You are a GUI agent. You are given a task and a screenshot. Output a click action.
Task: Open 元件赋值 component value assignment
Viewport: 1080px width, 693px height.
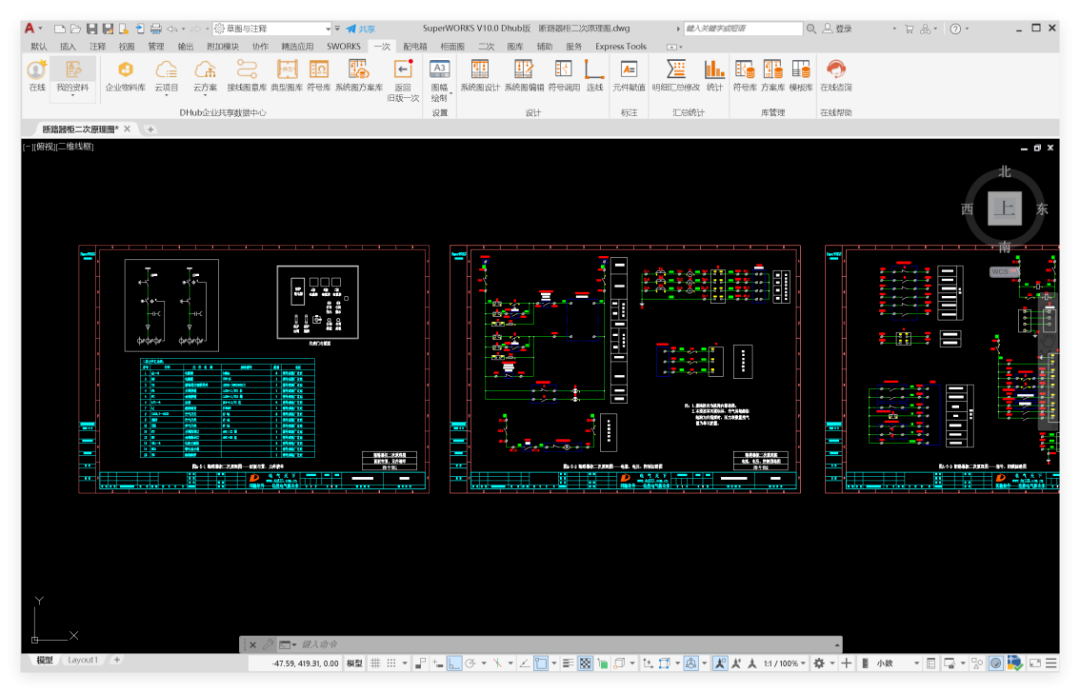pyautogui.click(x=629, y=76)
